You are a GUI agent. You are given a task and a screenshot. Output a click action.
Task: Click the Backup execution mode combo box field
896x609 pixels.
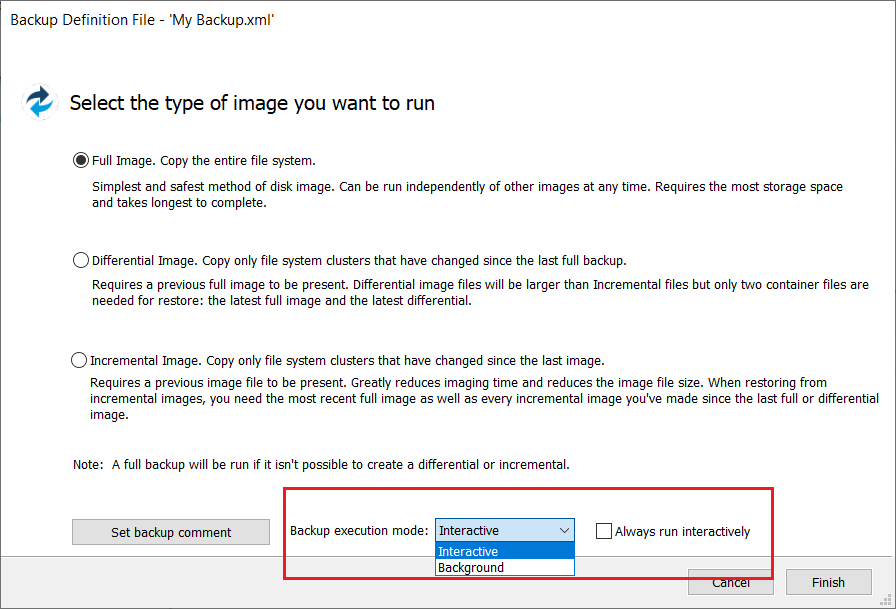point(505,531)
